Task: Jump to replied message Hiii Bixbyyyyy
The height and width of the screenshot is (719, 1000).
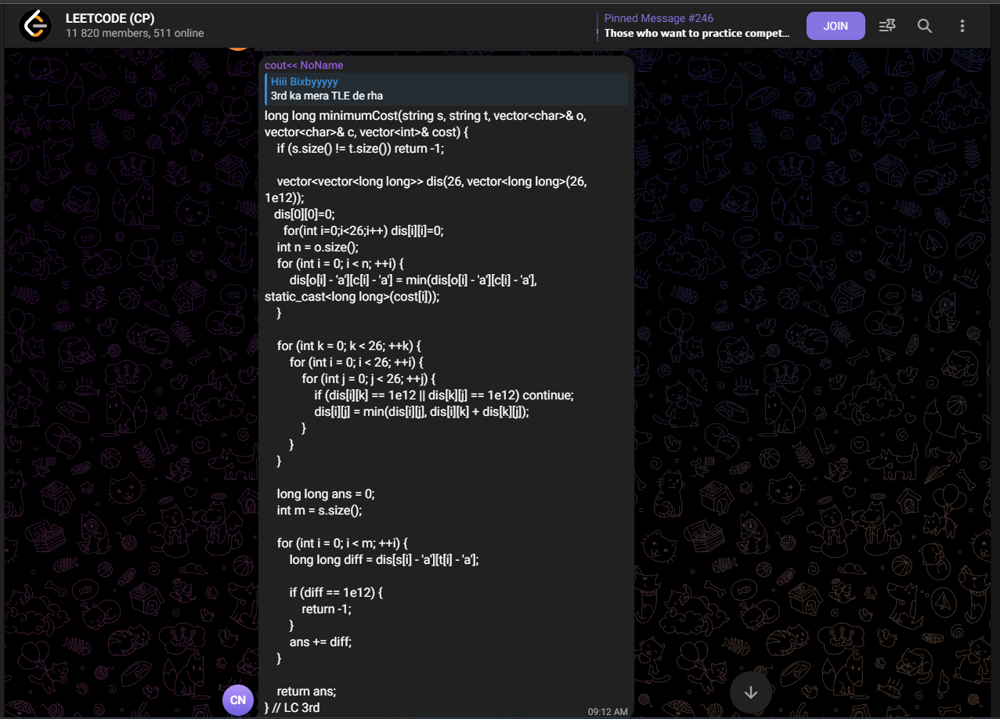Action: 304,81
